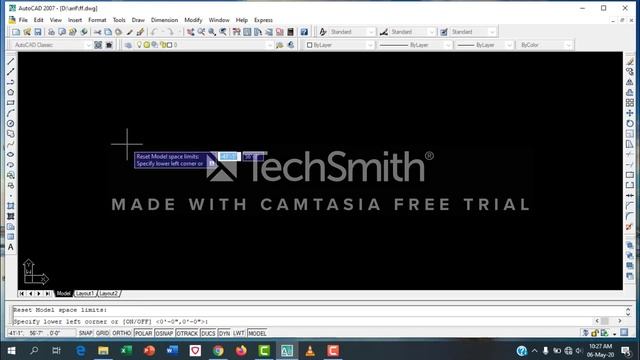Select the Spline tool
This screenshot has height=360, width=640.
tap(11, 144)
